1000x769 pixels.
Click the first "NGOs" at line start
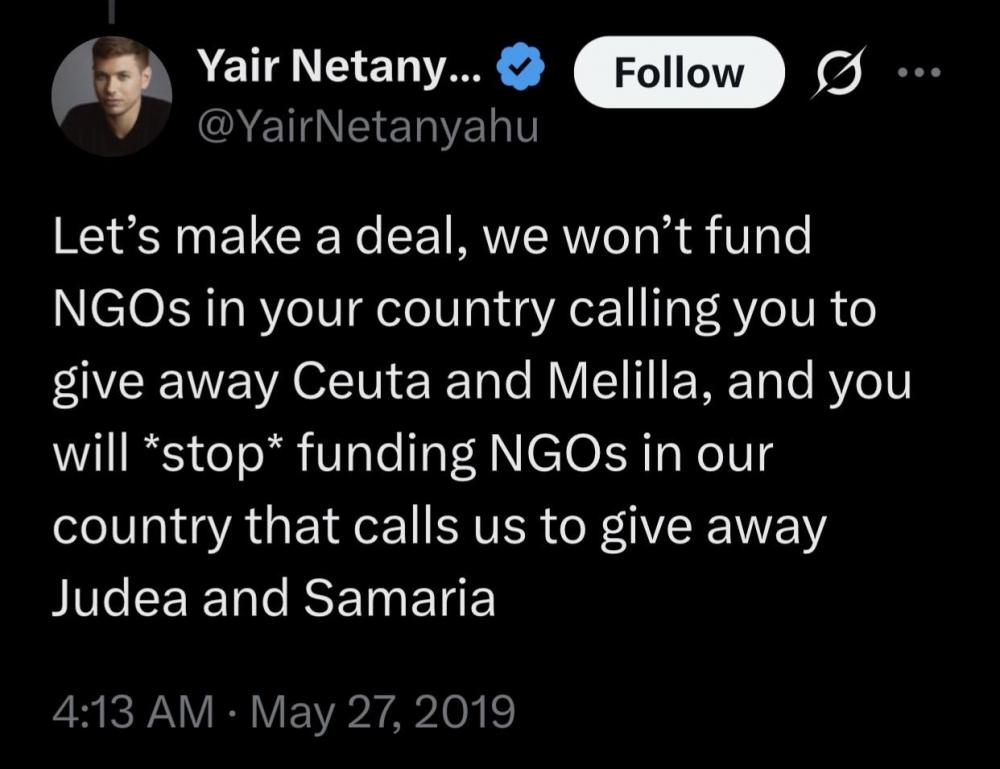point(122,309)
